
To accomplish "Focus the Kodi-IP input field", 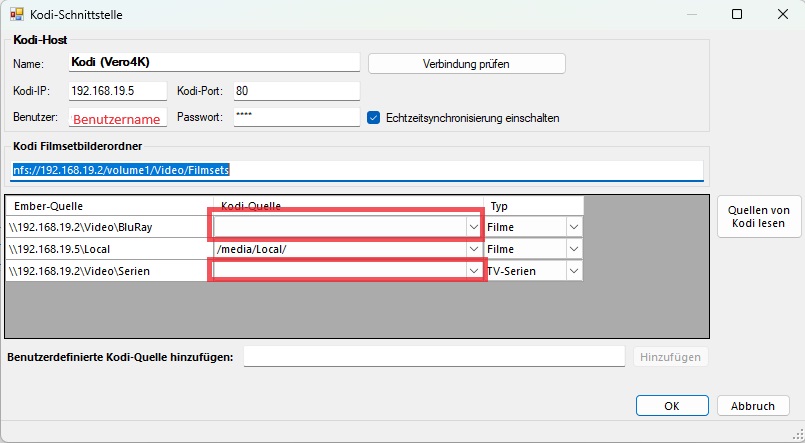I will coord(118,91).
